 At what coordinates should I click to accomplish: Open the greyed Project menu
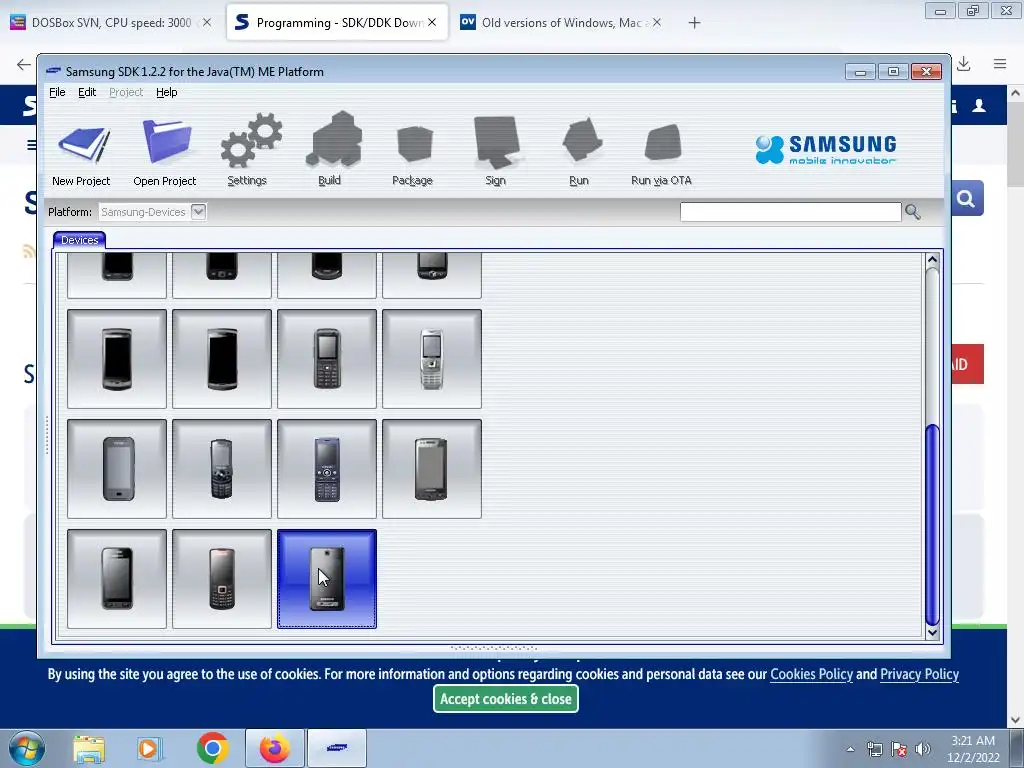[x=126, y=92]
